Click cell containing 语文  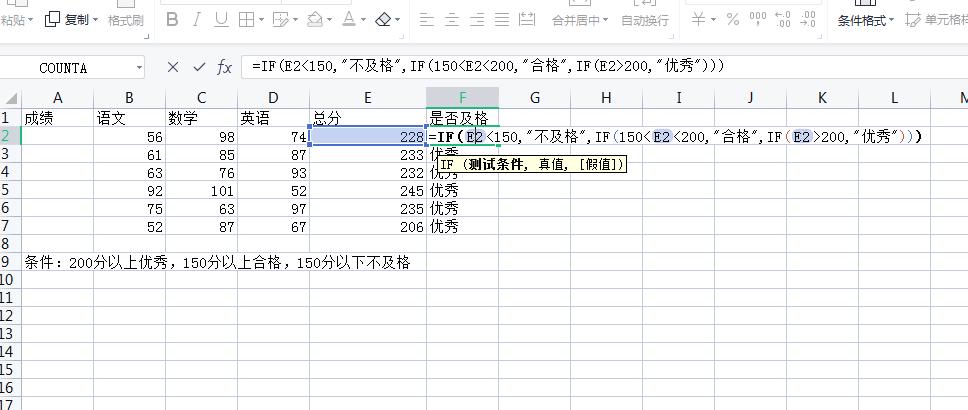(129, 118)
